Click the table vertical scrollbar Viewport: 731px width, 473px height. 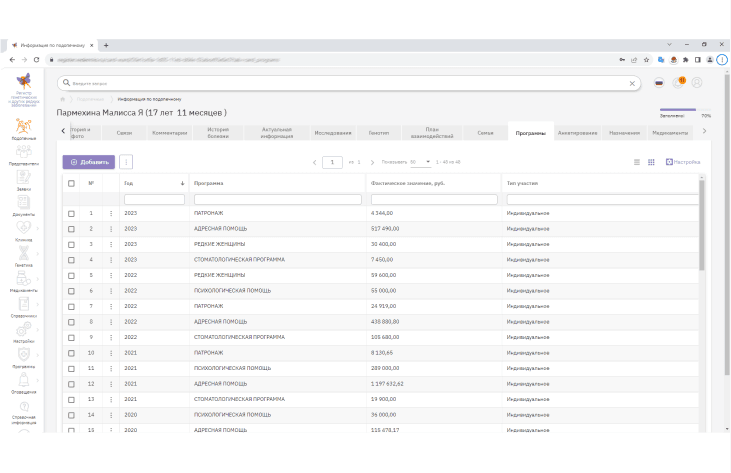pos(702,226)
